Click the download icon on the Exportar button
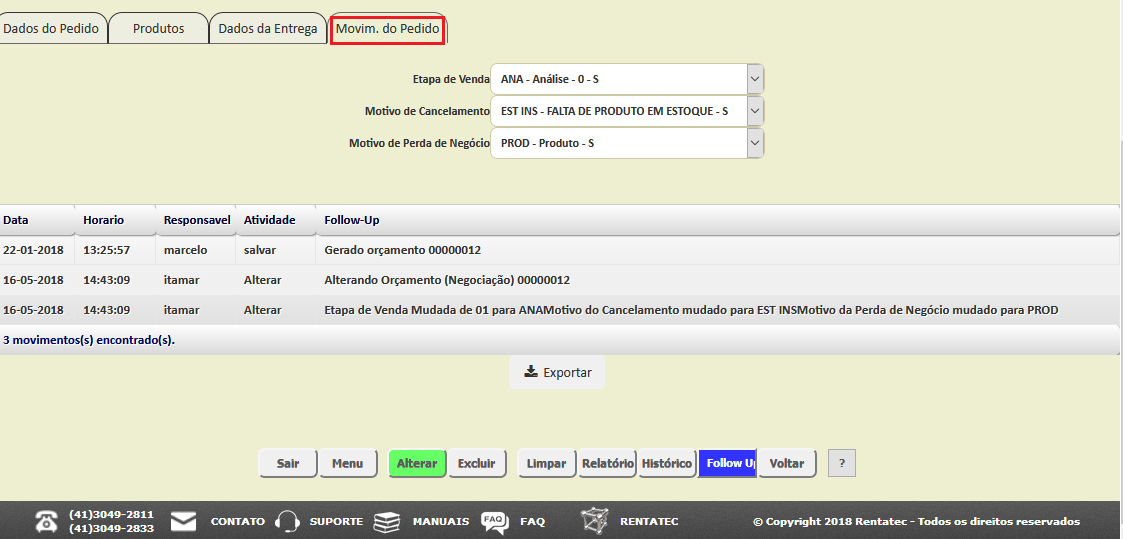1123x539 pixels. point(531,372)
